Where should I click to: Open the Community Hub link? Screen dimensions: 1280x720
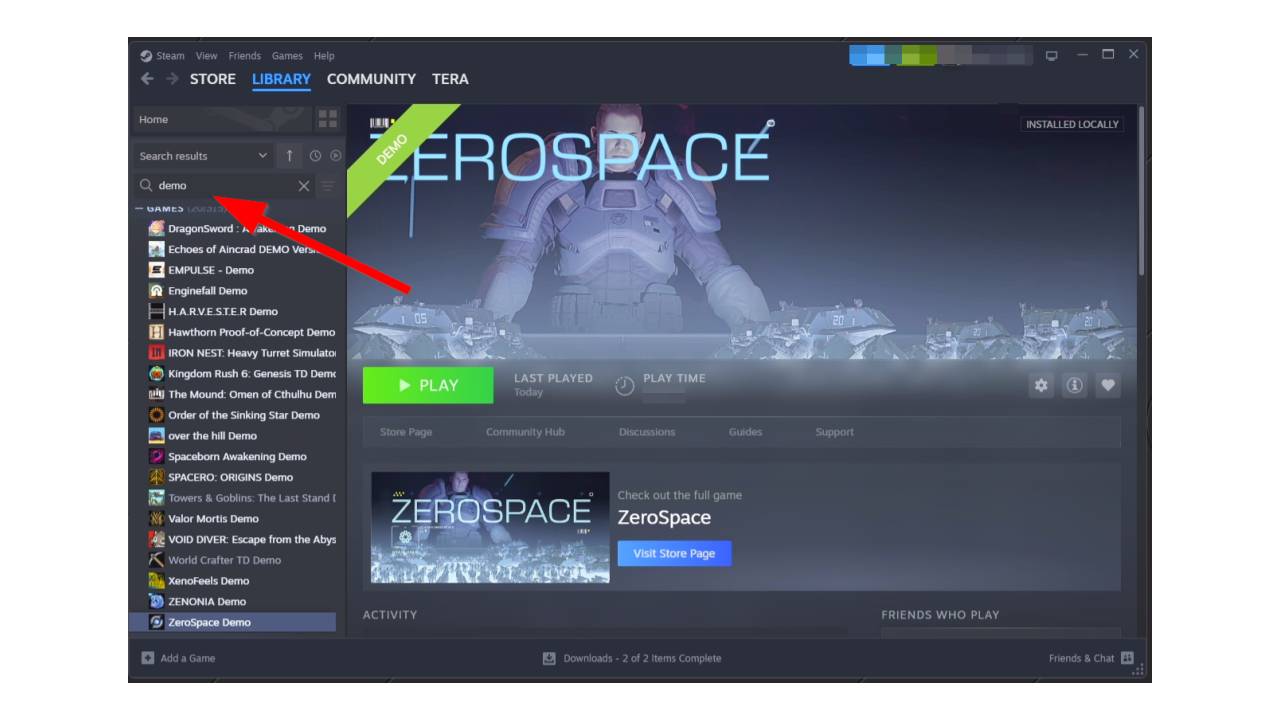click(525, 432)
